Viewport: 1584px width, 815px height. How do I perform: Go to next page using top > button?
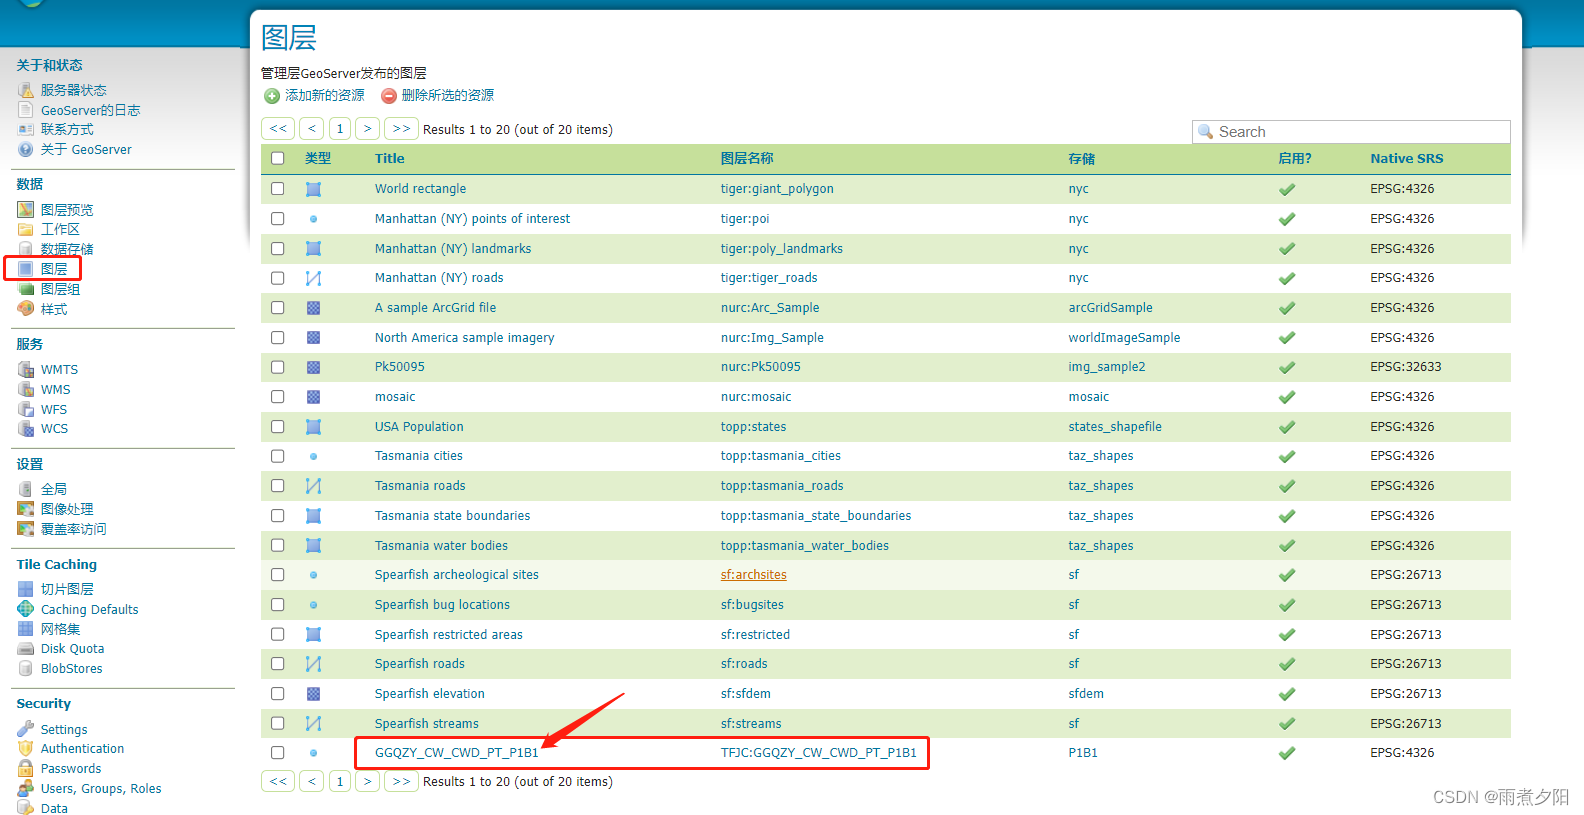point(368,129)
